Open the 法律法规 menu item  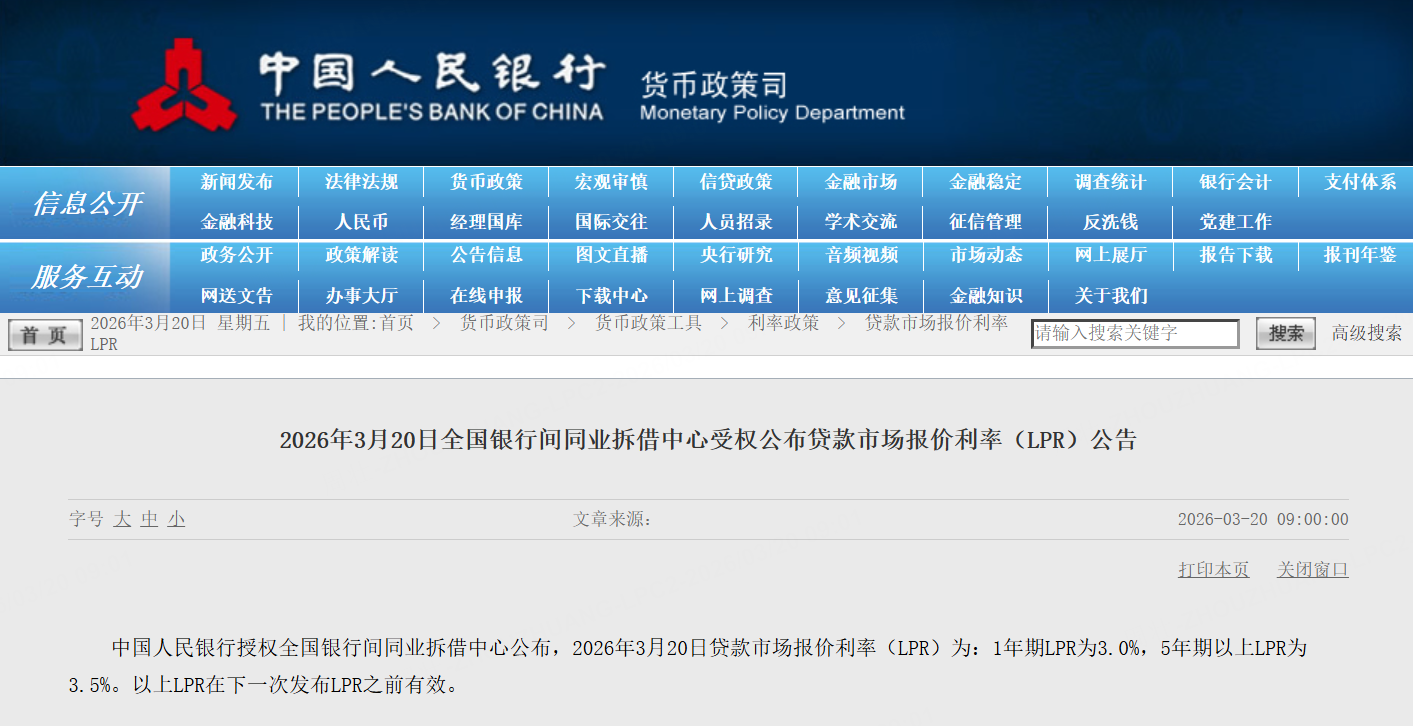(361, 182)
